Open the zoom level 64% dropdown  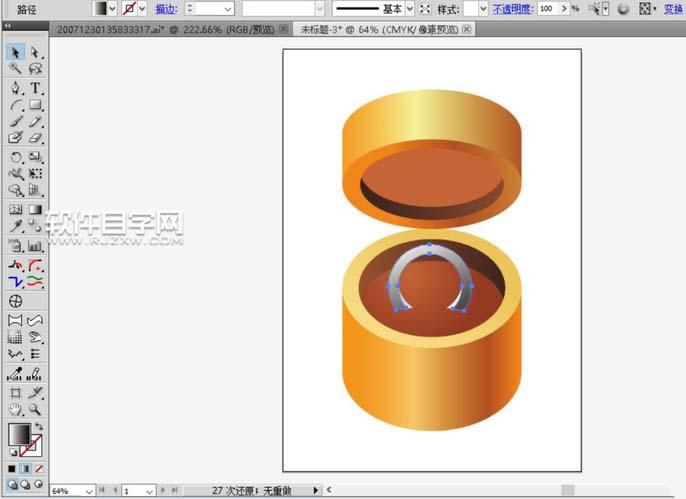(x=88, y=491)
